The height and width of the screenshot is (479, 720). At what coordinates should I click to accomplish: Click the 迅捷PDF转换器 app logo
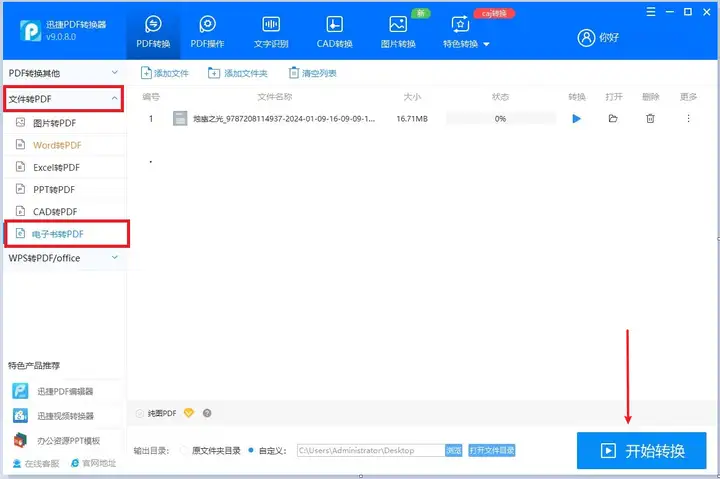click(30, 31)
